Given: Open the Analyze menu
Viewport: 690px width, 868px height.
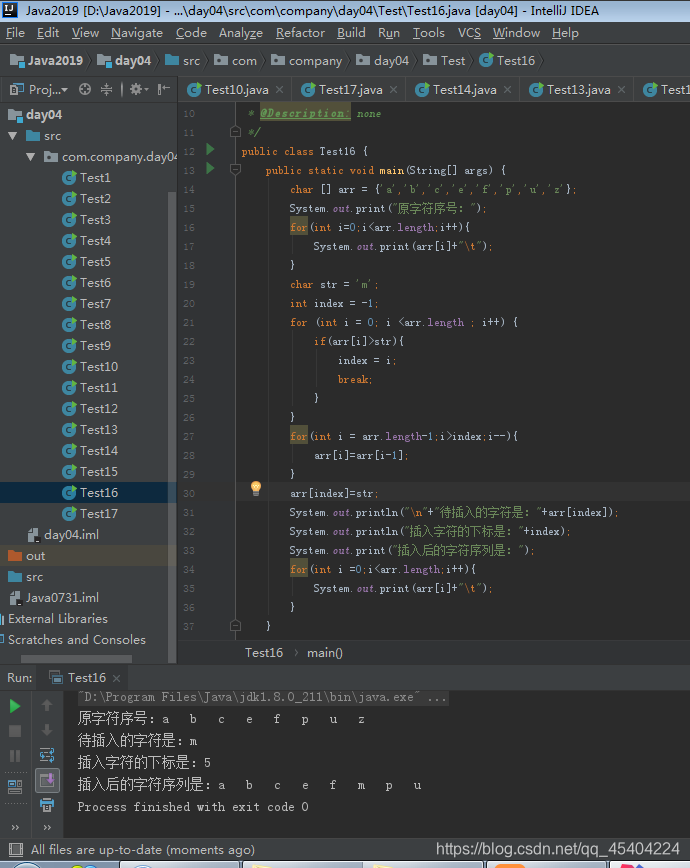Looking at the screenshot, I should tap(240, 33).
